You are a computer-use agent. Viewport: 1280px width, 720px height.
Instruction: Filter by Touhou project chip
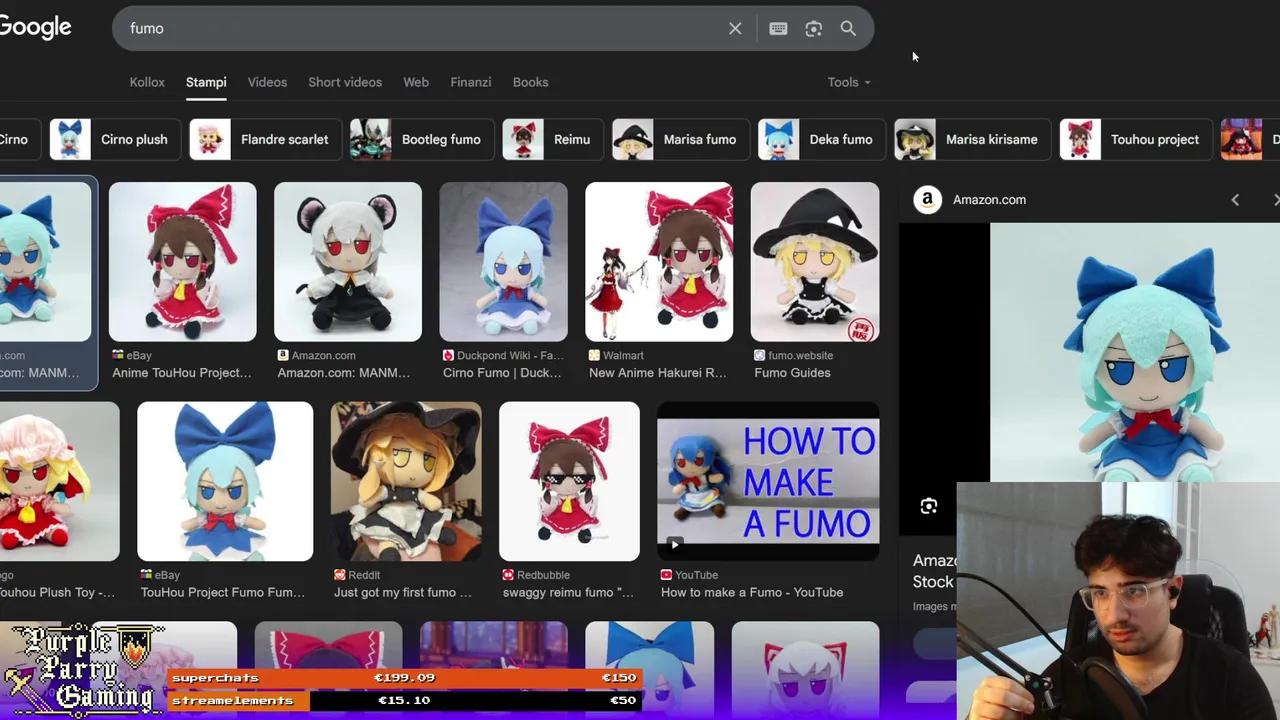point(1135,139)
